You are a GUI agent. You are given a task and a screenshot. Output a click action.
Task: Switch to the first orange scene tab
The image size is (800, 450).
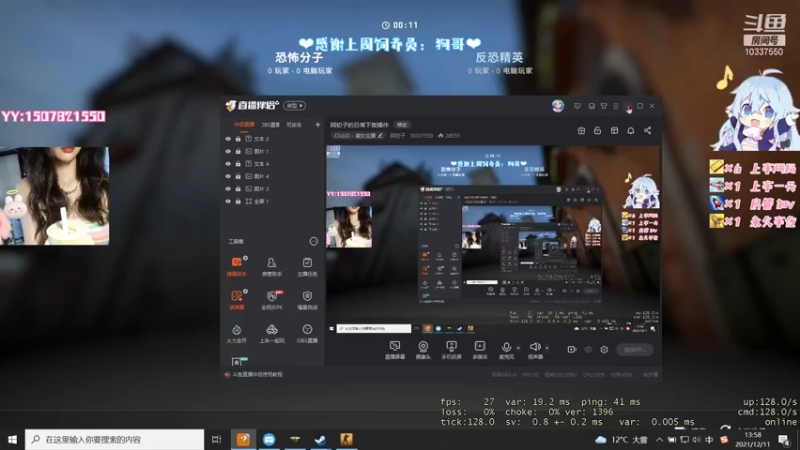[244, 124]
